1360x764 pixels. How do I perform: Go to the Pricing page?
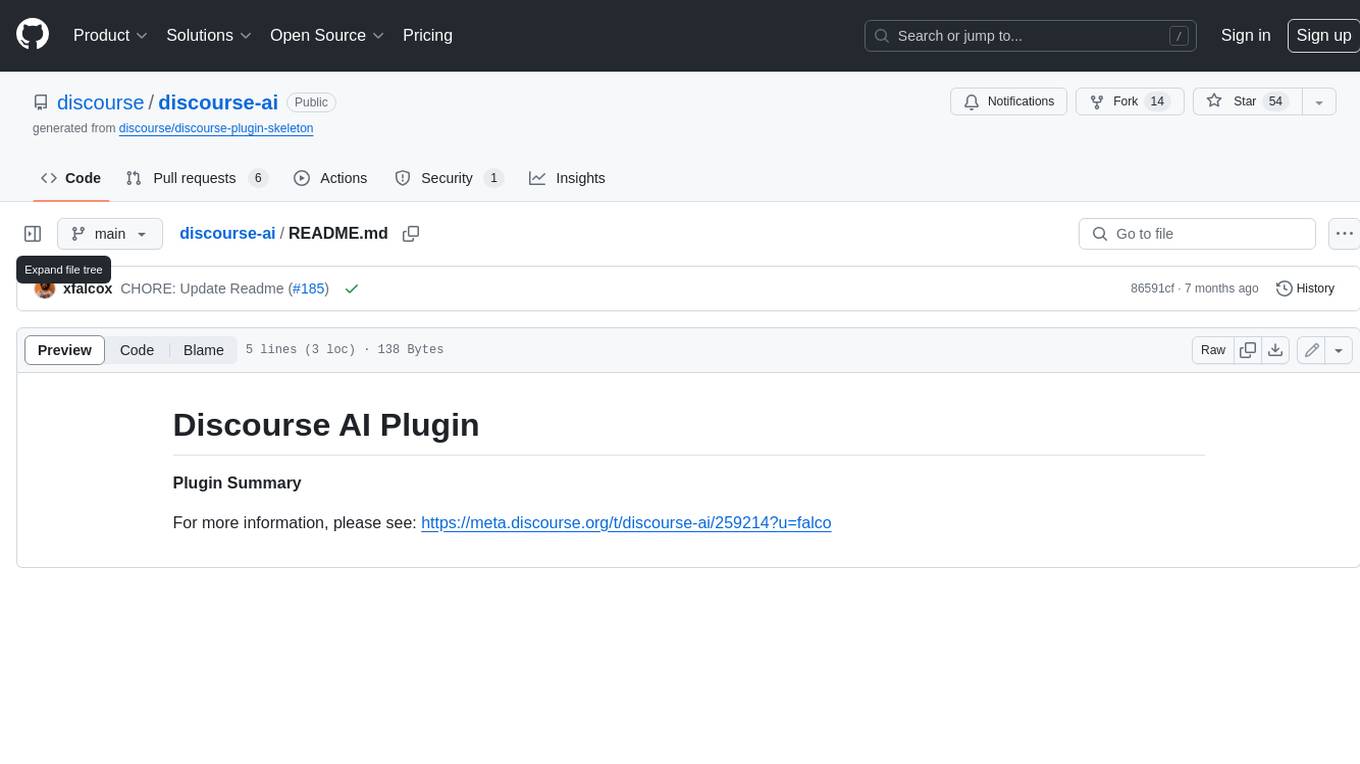[427, 35]
